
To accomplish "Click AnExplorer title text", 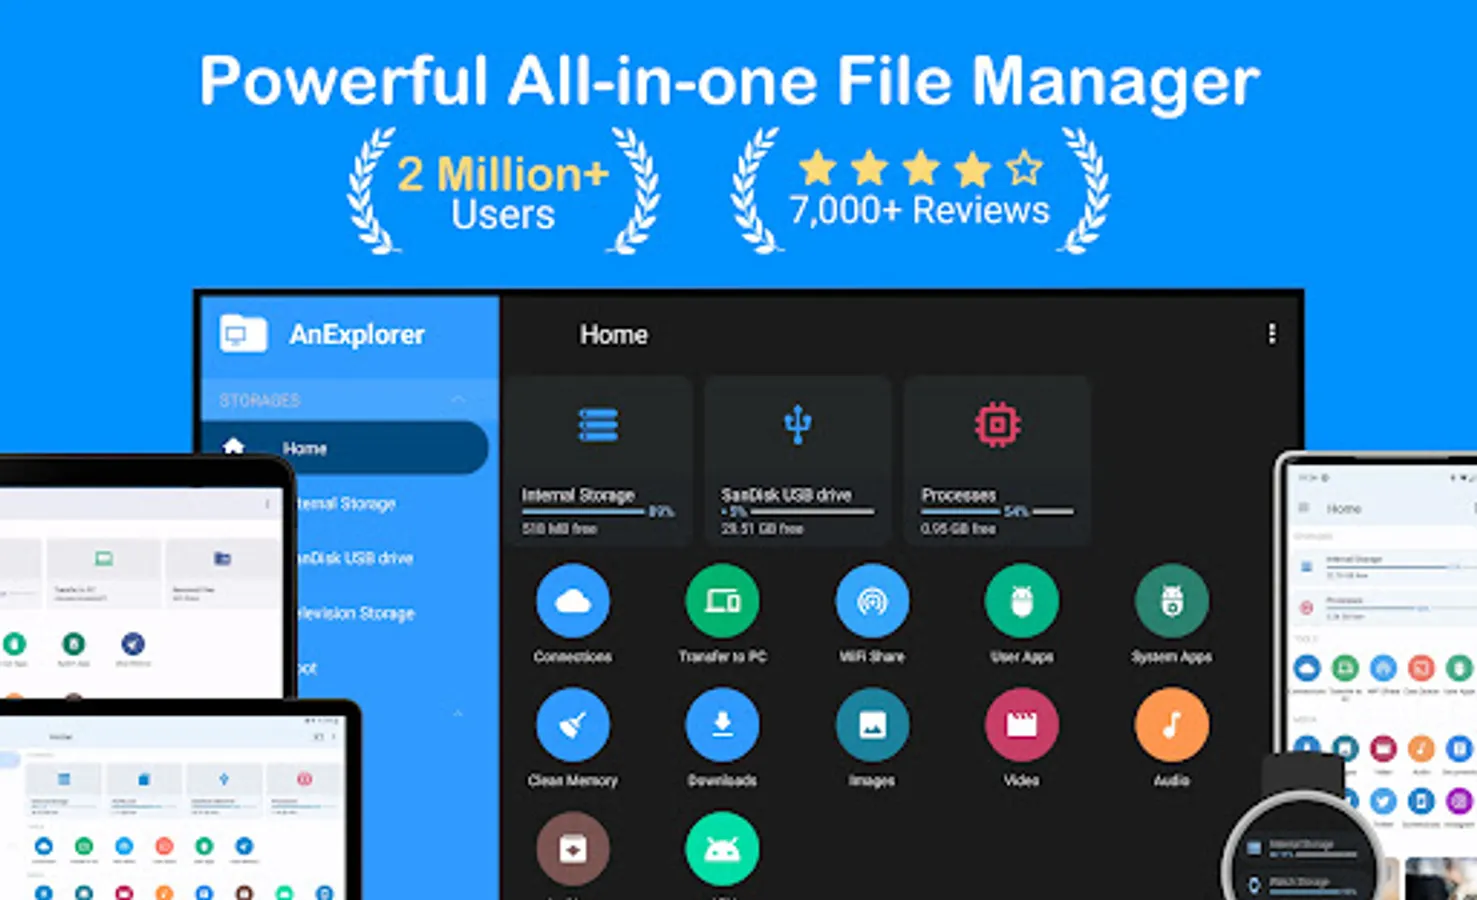I will [357, 335].
